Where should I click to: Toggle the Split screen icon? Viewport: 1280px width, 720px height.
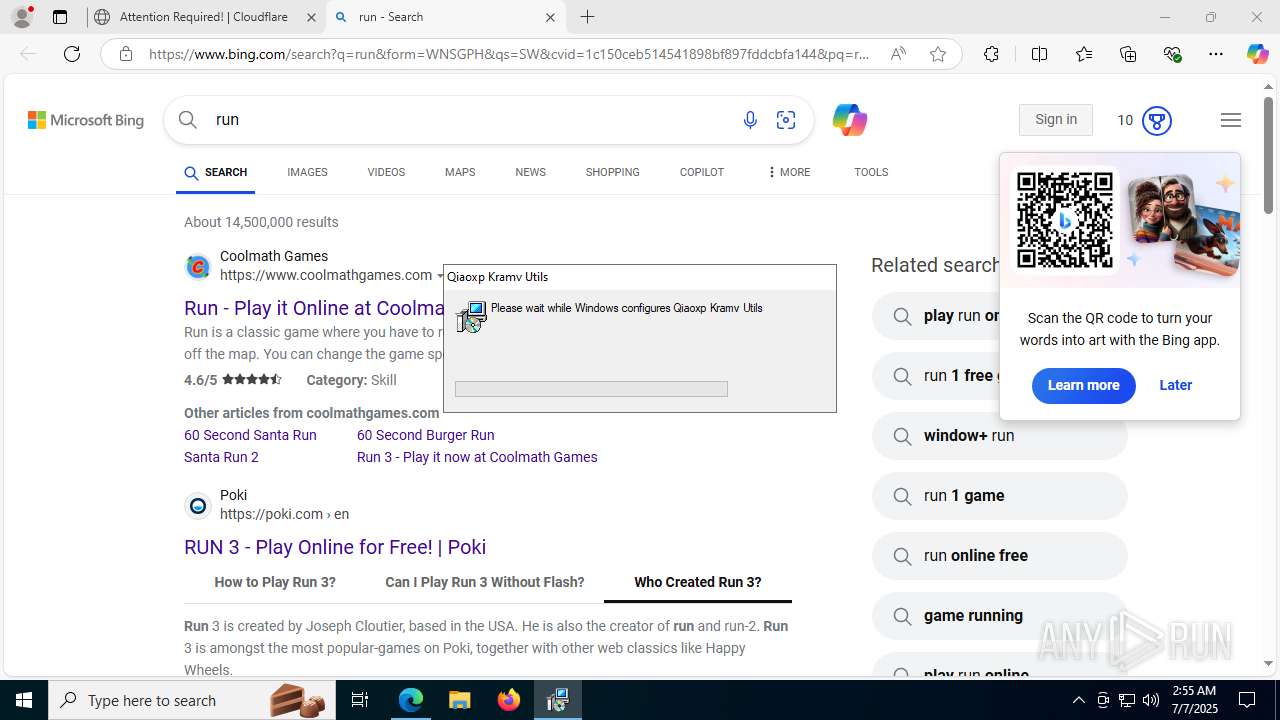coord(1039,54)
